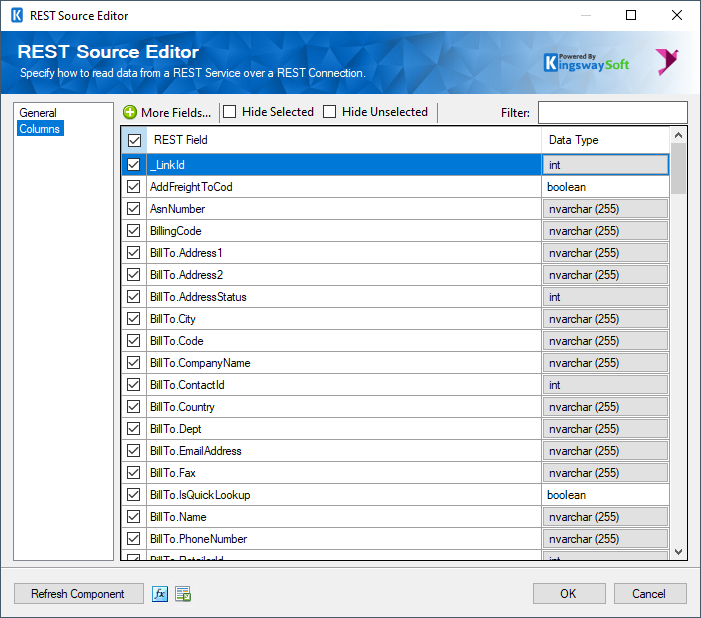Toggle Hide Unselected checkbox

pos(329,112)
